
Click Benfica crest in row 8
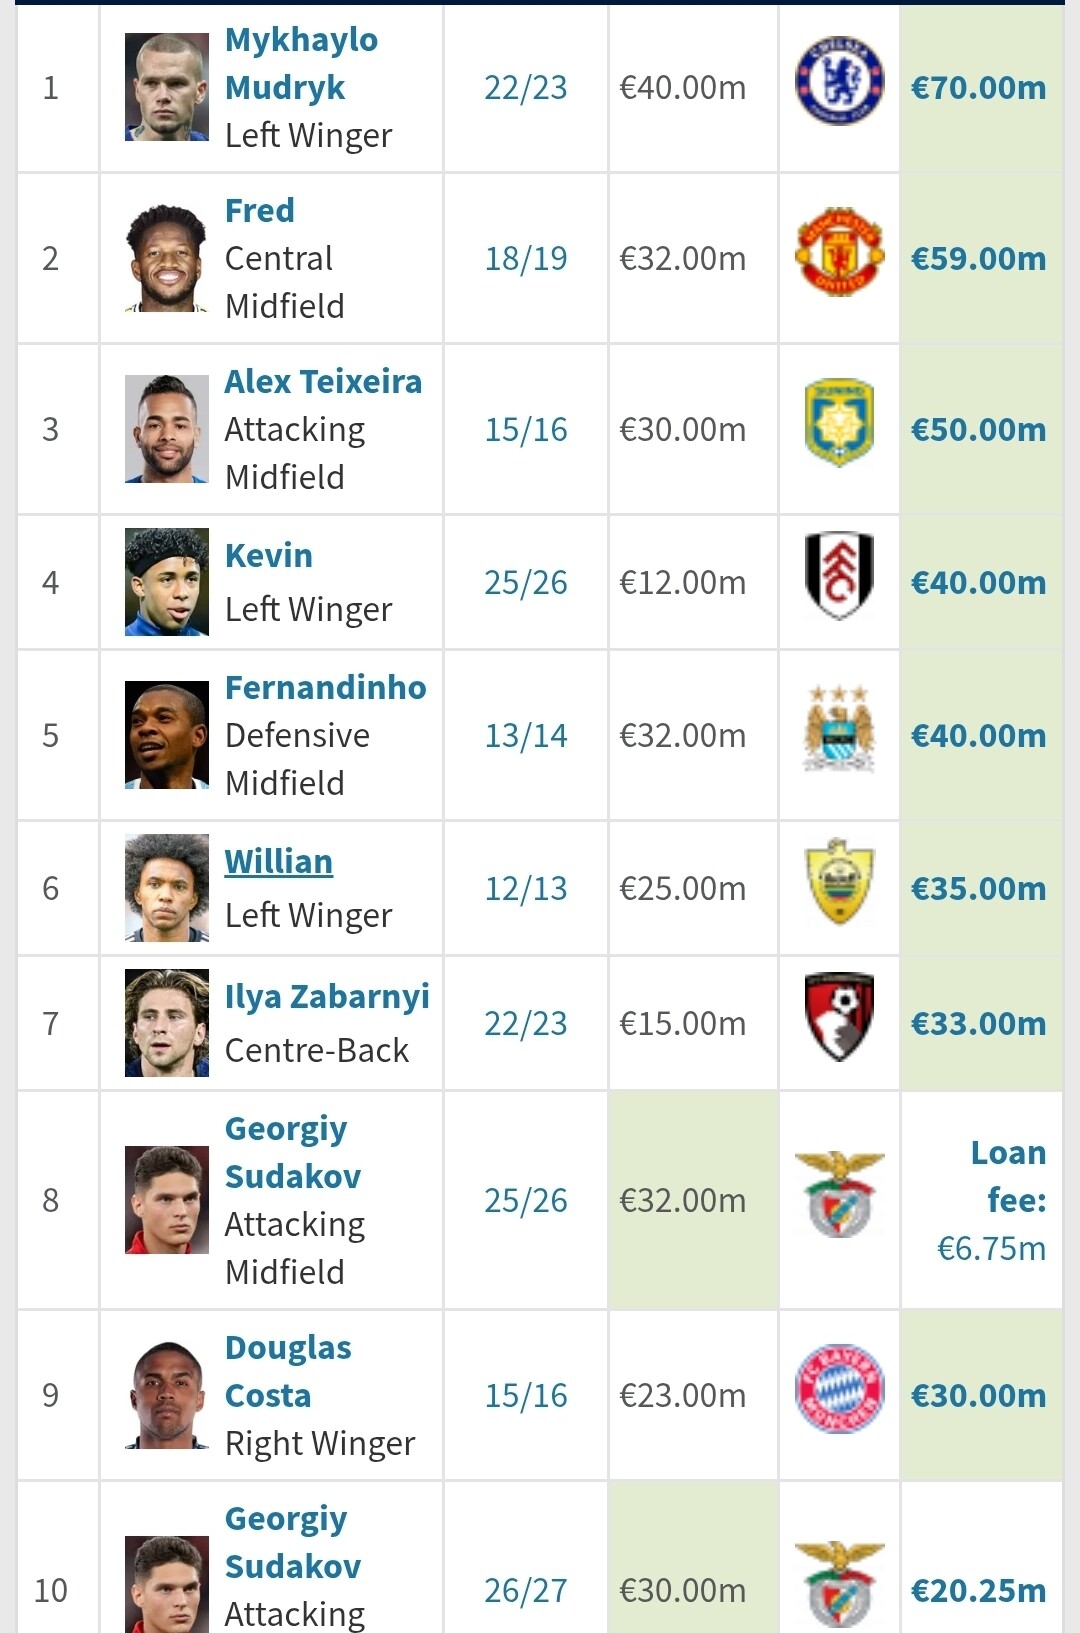click(x=839, y=1194)
